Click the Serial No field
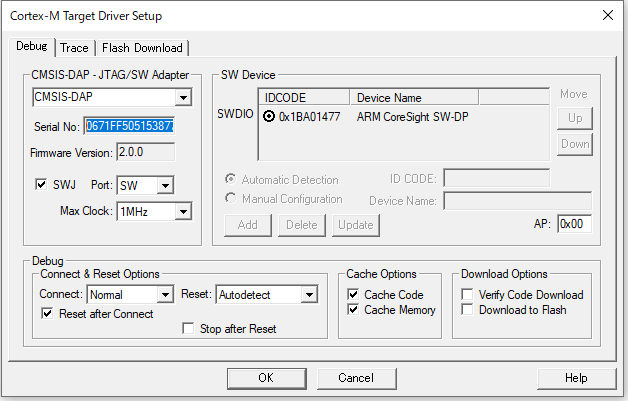The width and height of the screenshot is (628, 401). (129, 126)
